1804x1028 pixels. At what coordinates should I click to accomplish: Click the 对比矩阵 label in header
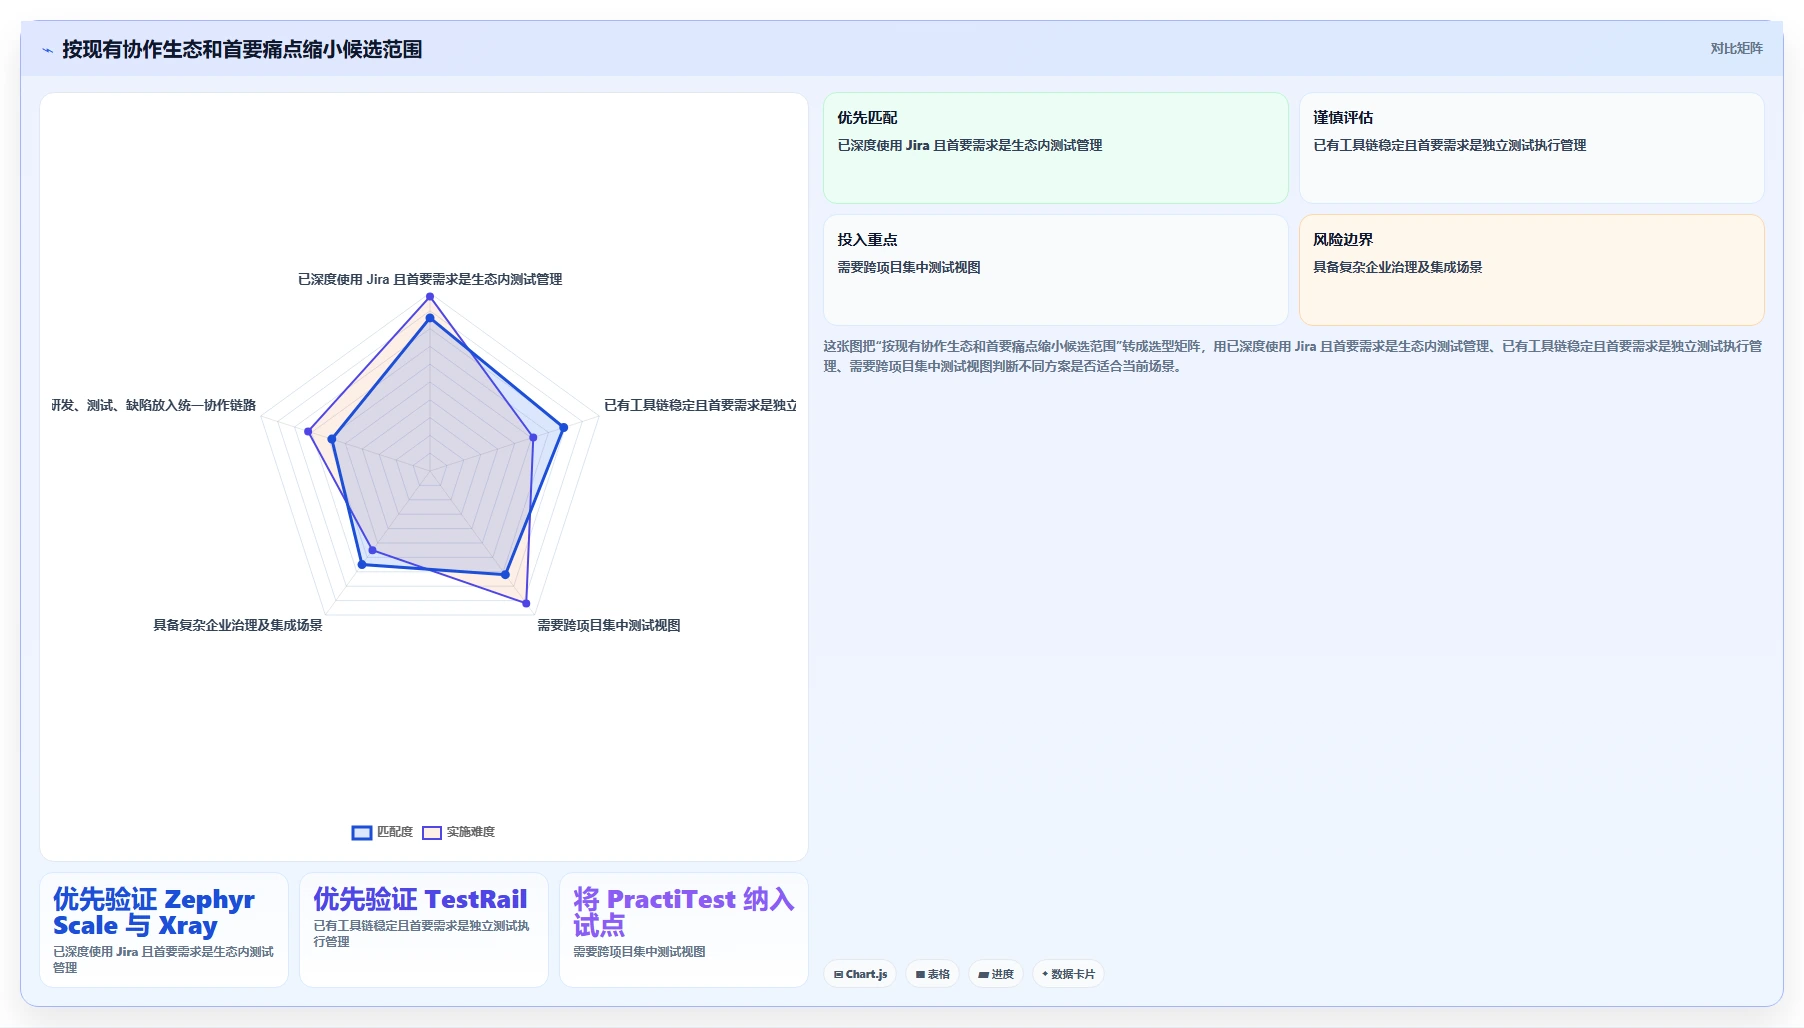point(1736,48)
